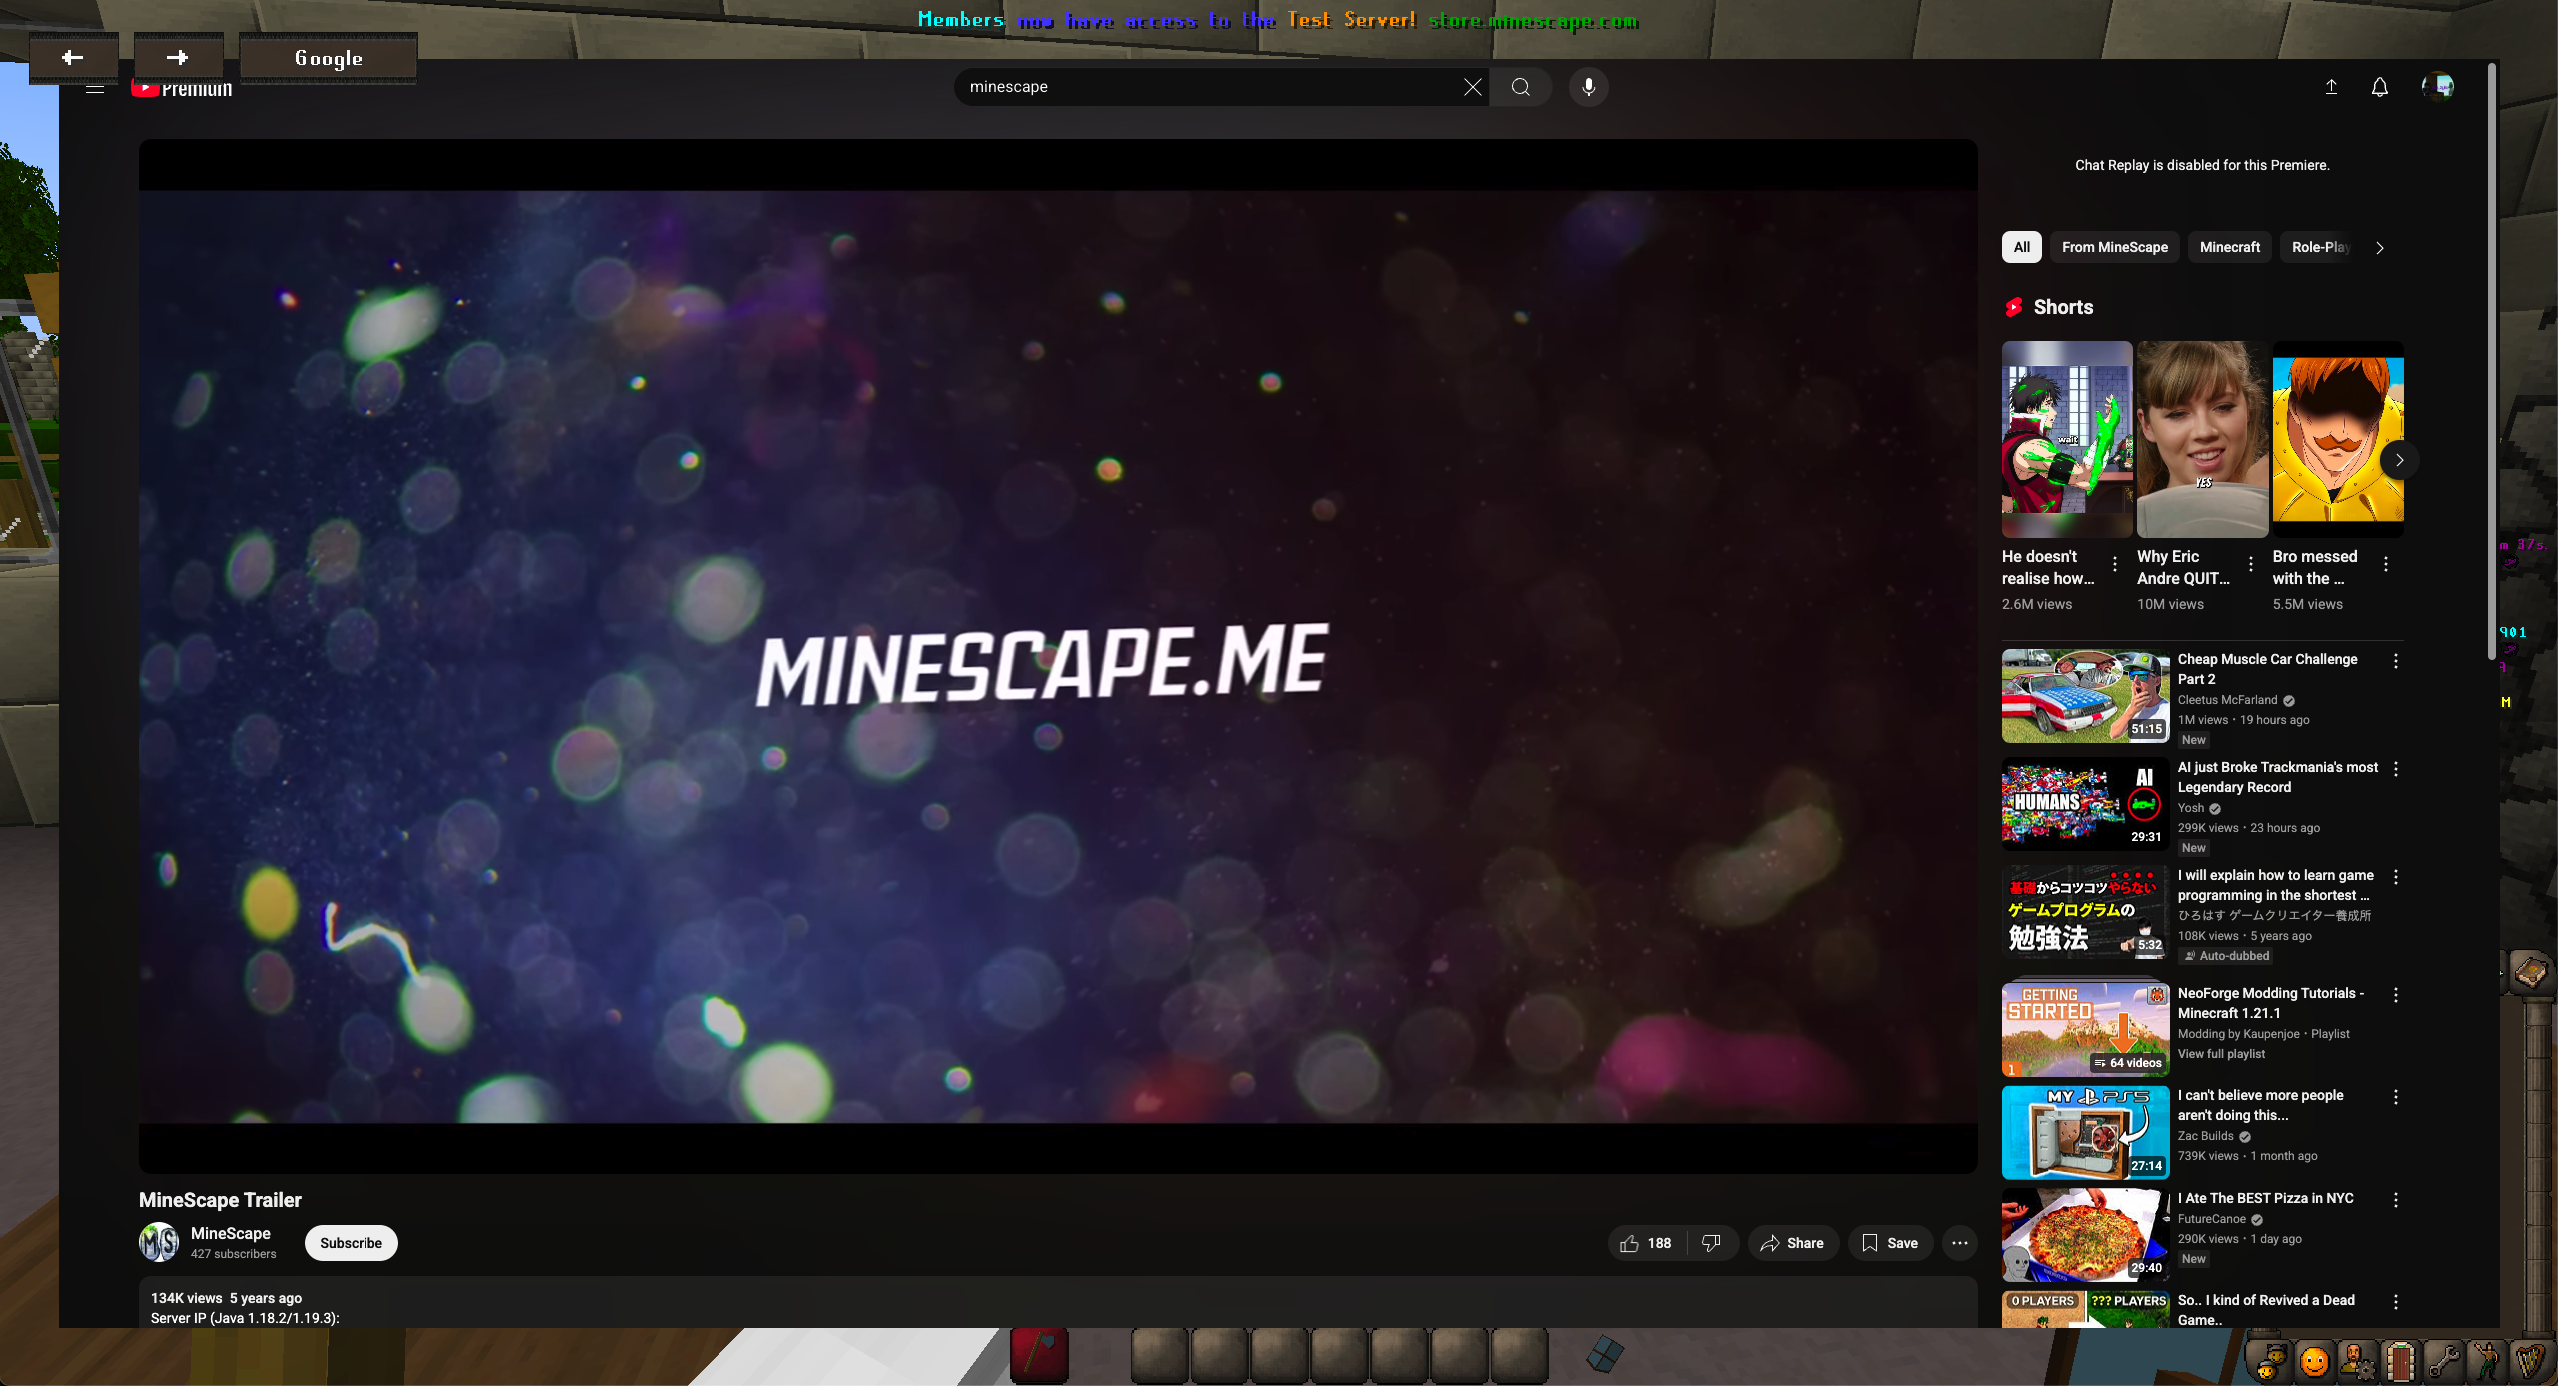Like the MineScape Trailer video
Image resolution: width=2558 pixels, height=1386 pixels.
tap(1647, 1243)
